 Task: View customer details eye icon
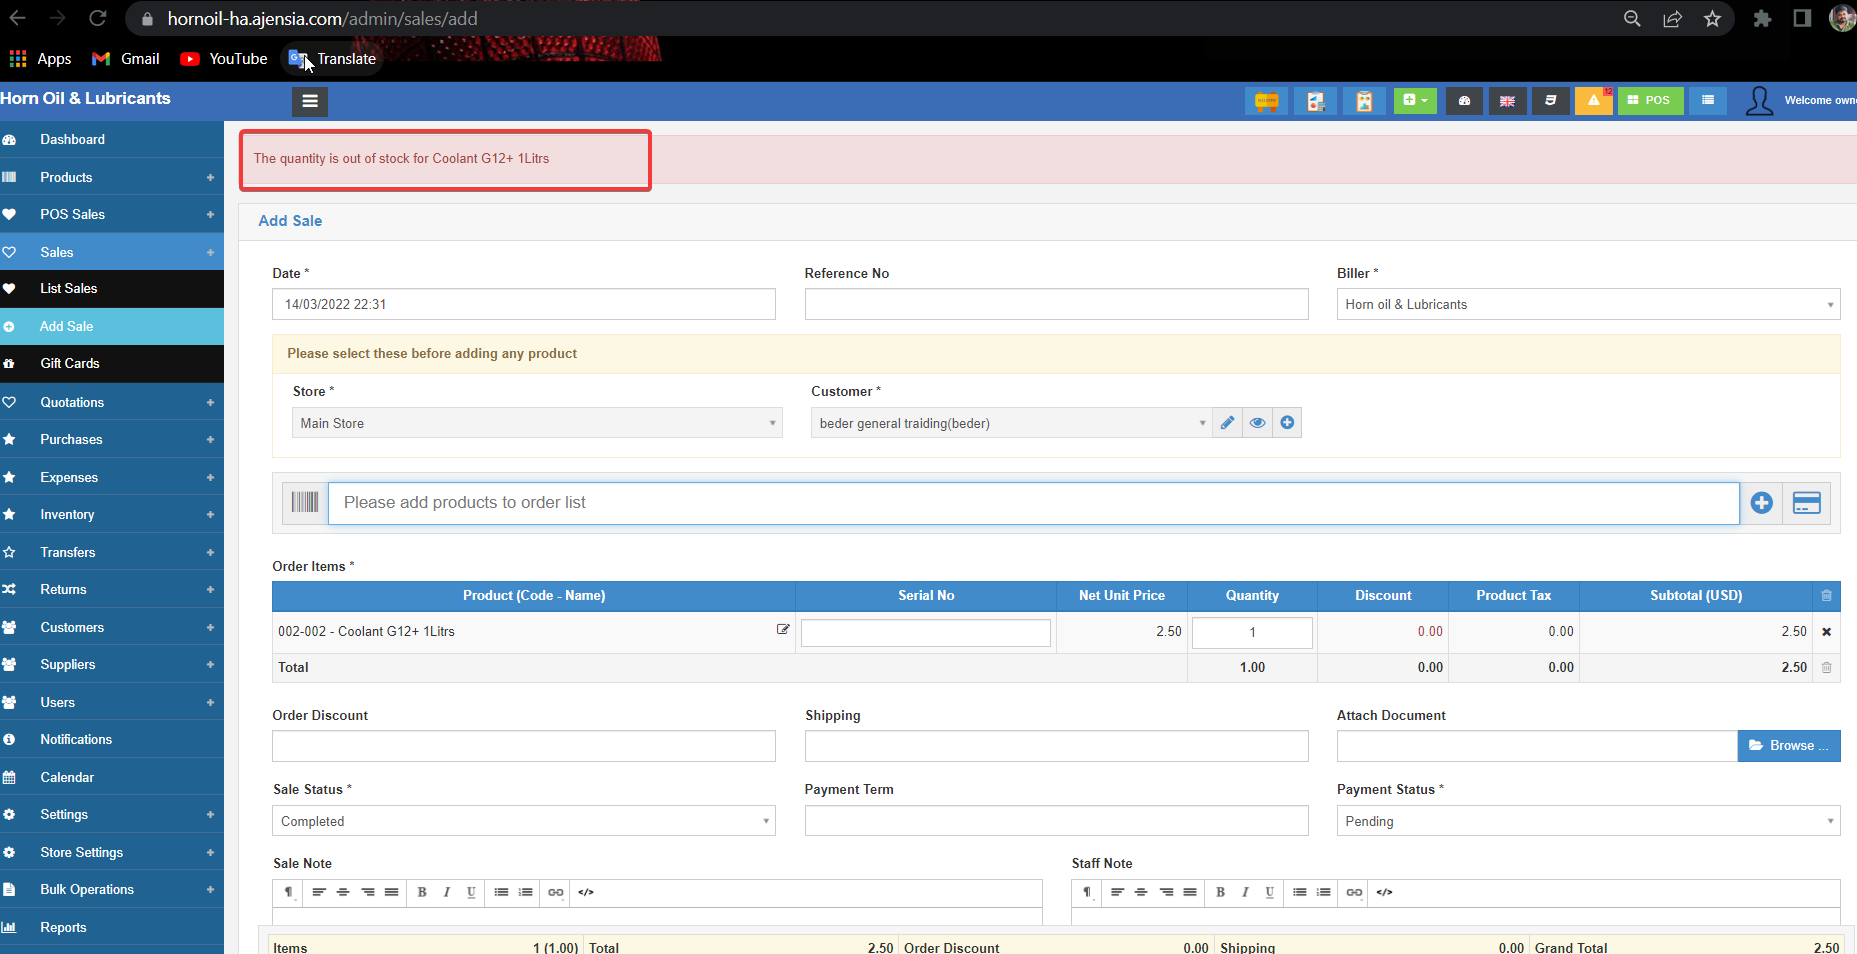pyautogui.click(x=1257, y=423)
